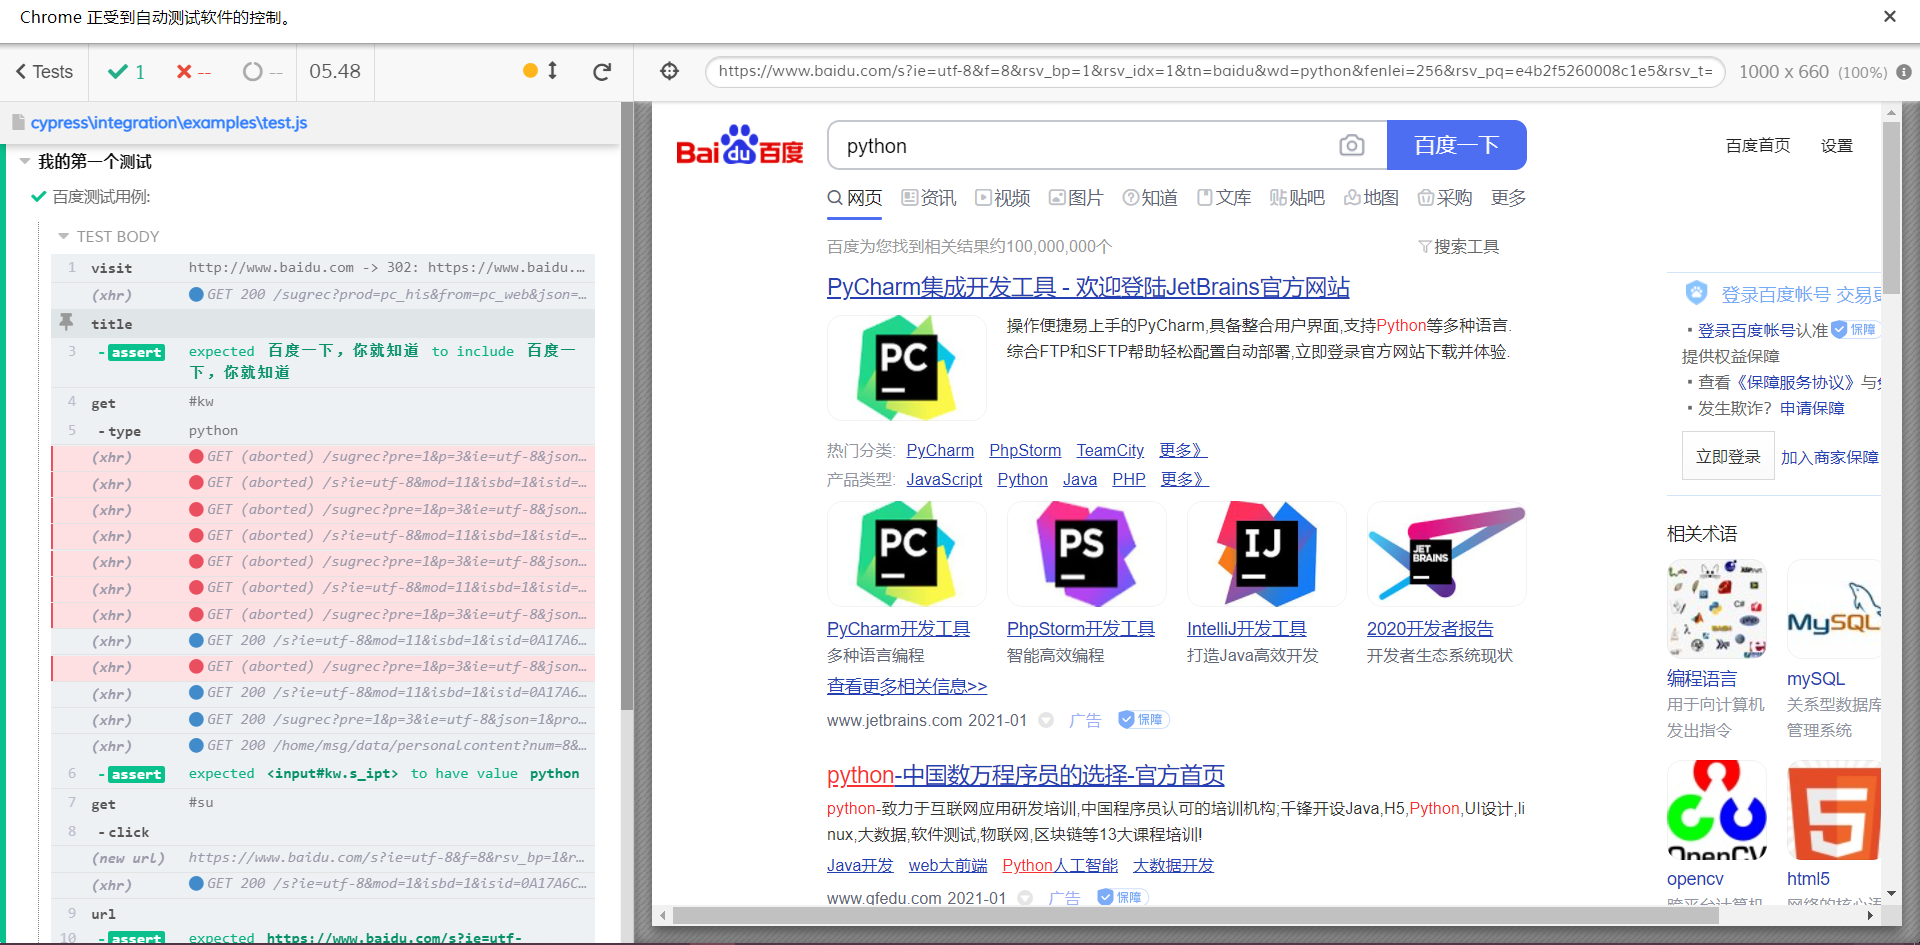Open the 更多 search categories menu

[x=1508, y=198]
